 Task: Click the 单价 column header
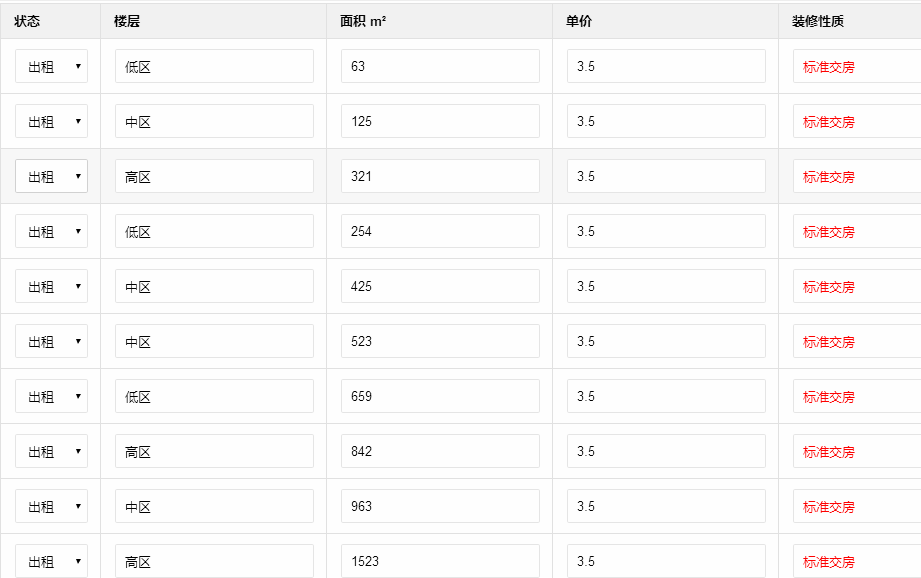579,21
